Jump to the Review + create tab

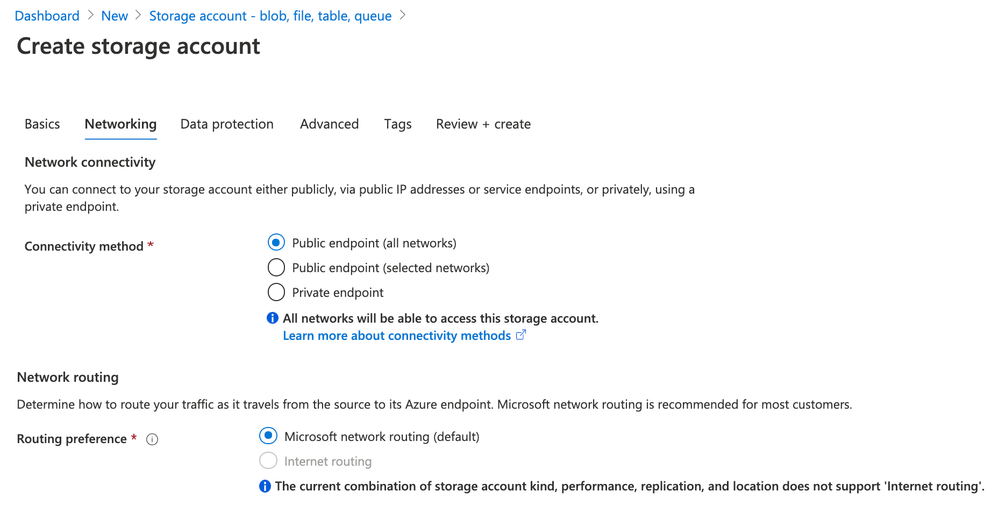pyautogui.click(x=483, y=124)
